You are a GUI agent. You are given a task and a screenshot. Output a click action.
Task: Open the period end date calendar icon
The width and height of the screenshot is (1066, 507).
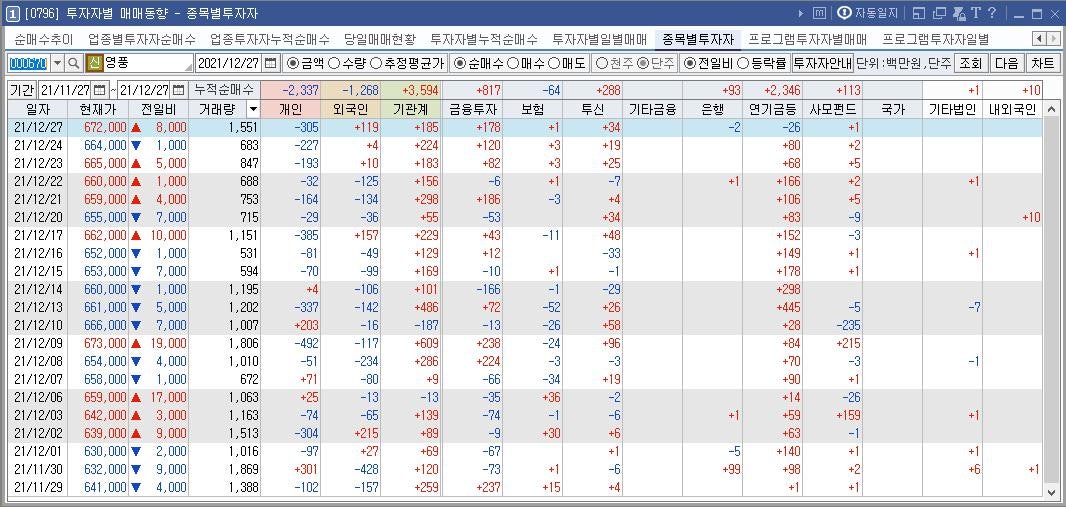click(x=178, y=90)
